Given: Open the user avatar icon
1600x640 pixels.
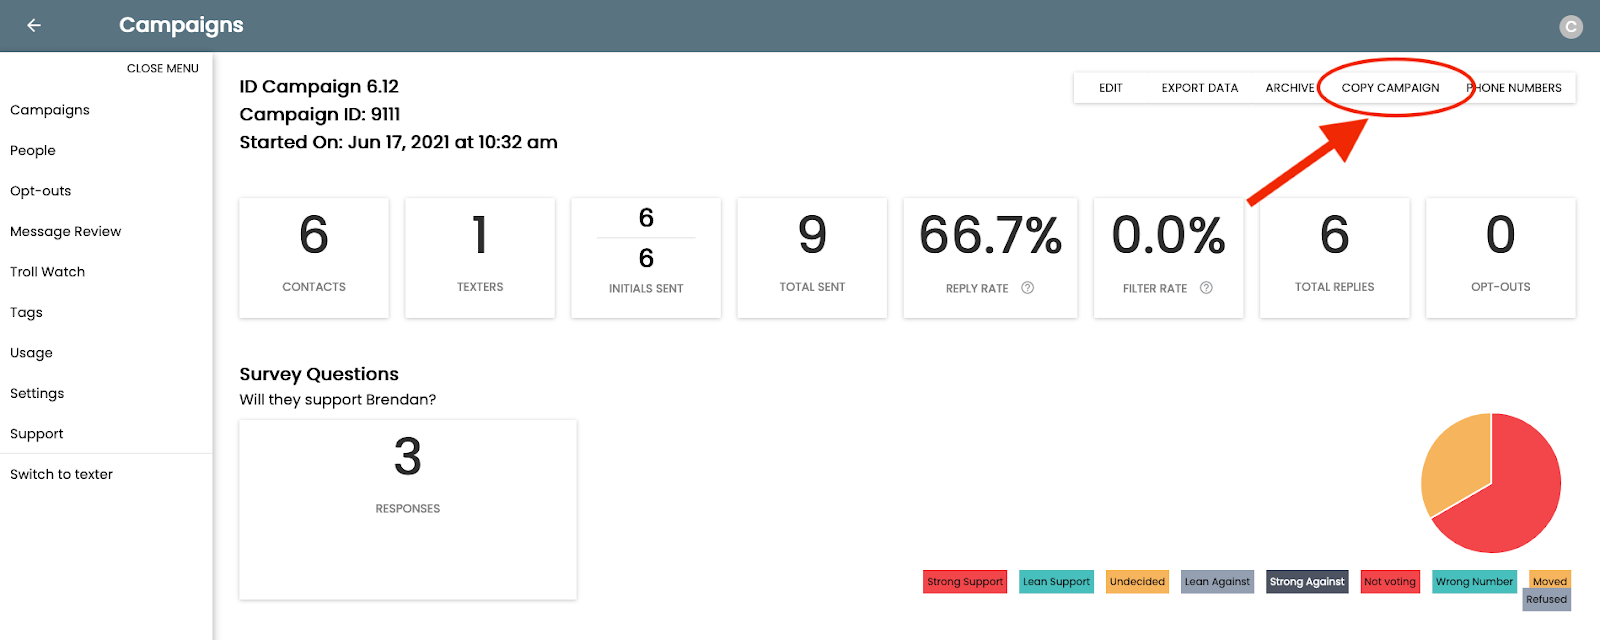Looking at the screenshot, I should pos(1571,27).
